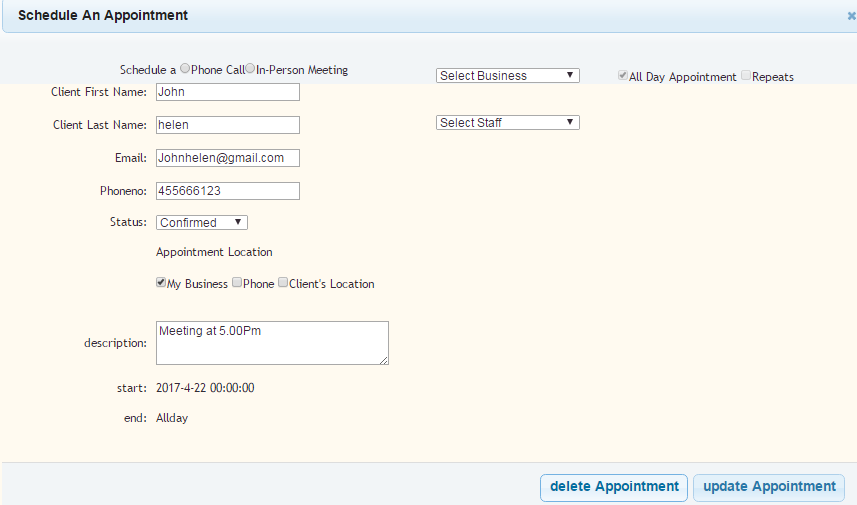Click the start date 2017-4-22 text
The image size is (857, 505).
click(x=181, y=388)
